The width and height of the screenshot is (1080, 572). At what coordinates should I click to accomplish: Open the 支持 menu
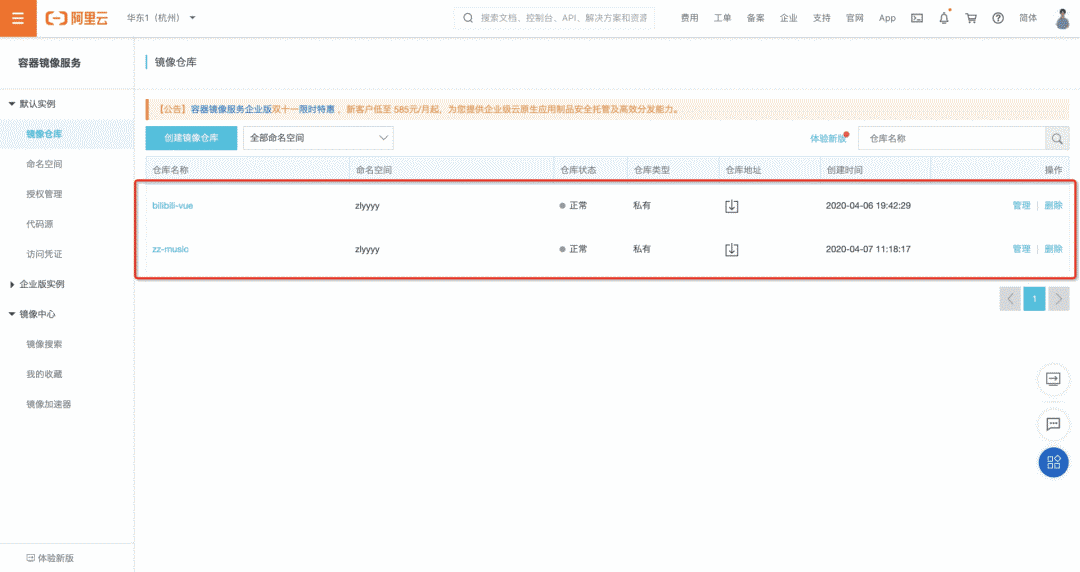pyautogui.click(x=822, y=18)
